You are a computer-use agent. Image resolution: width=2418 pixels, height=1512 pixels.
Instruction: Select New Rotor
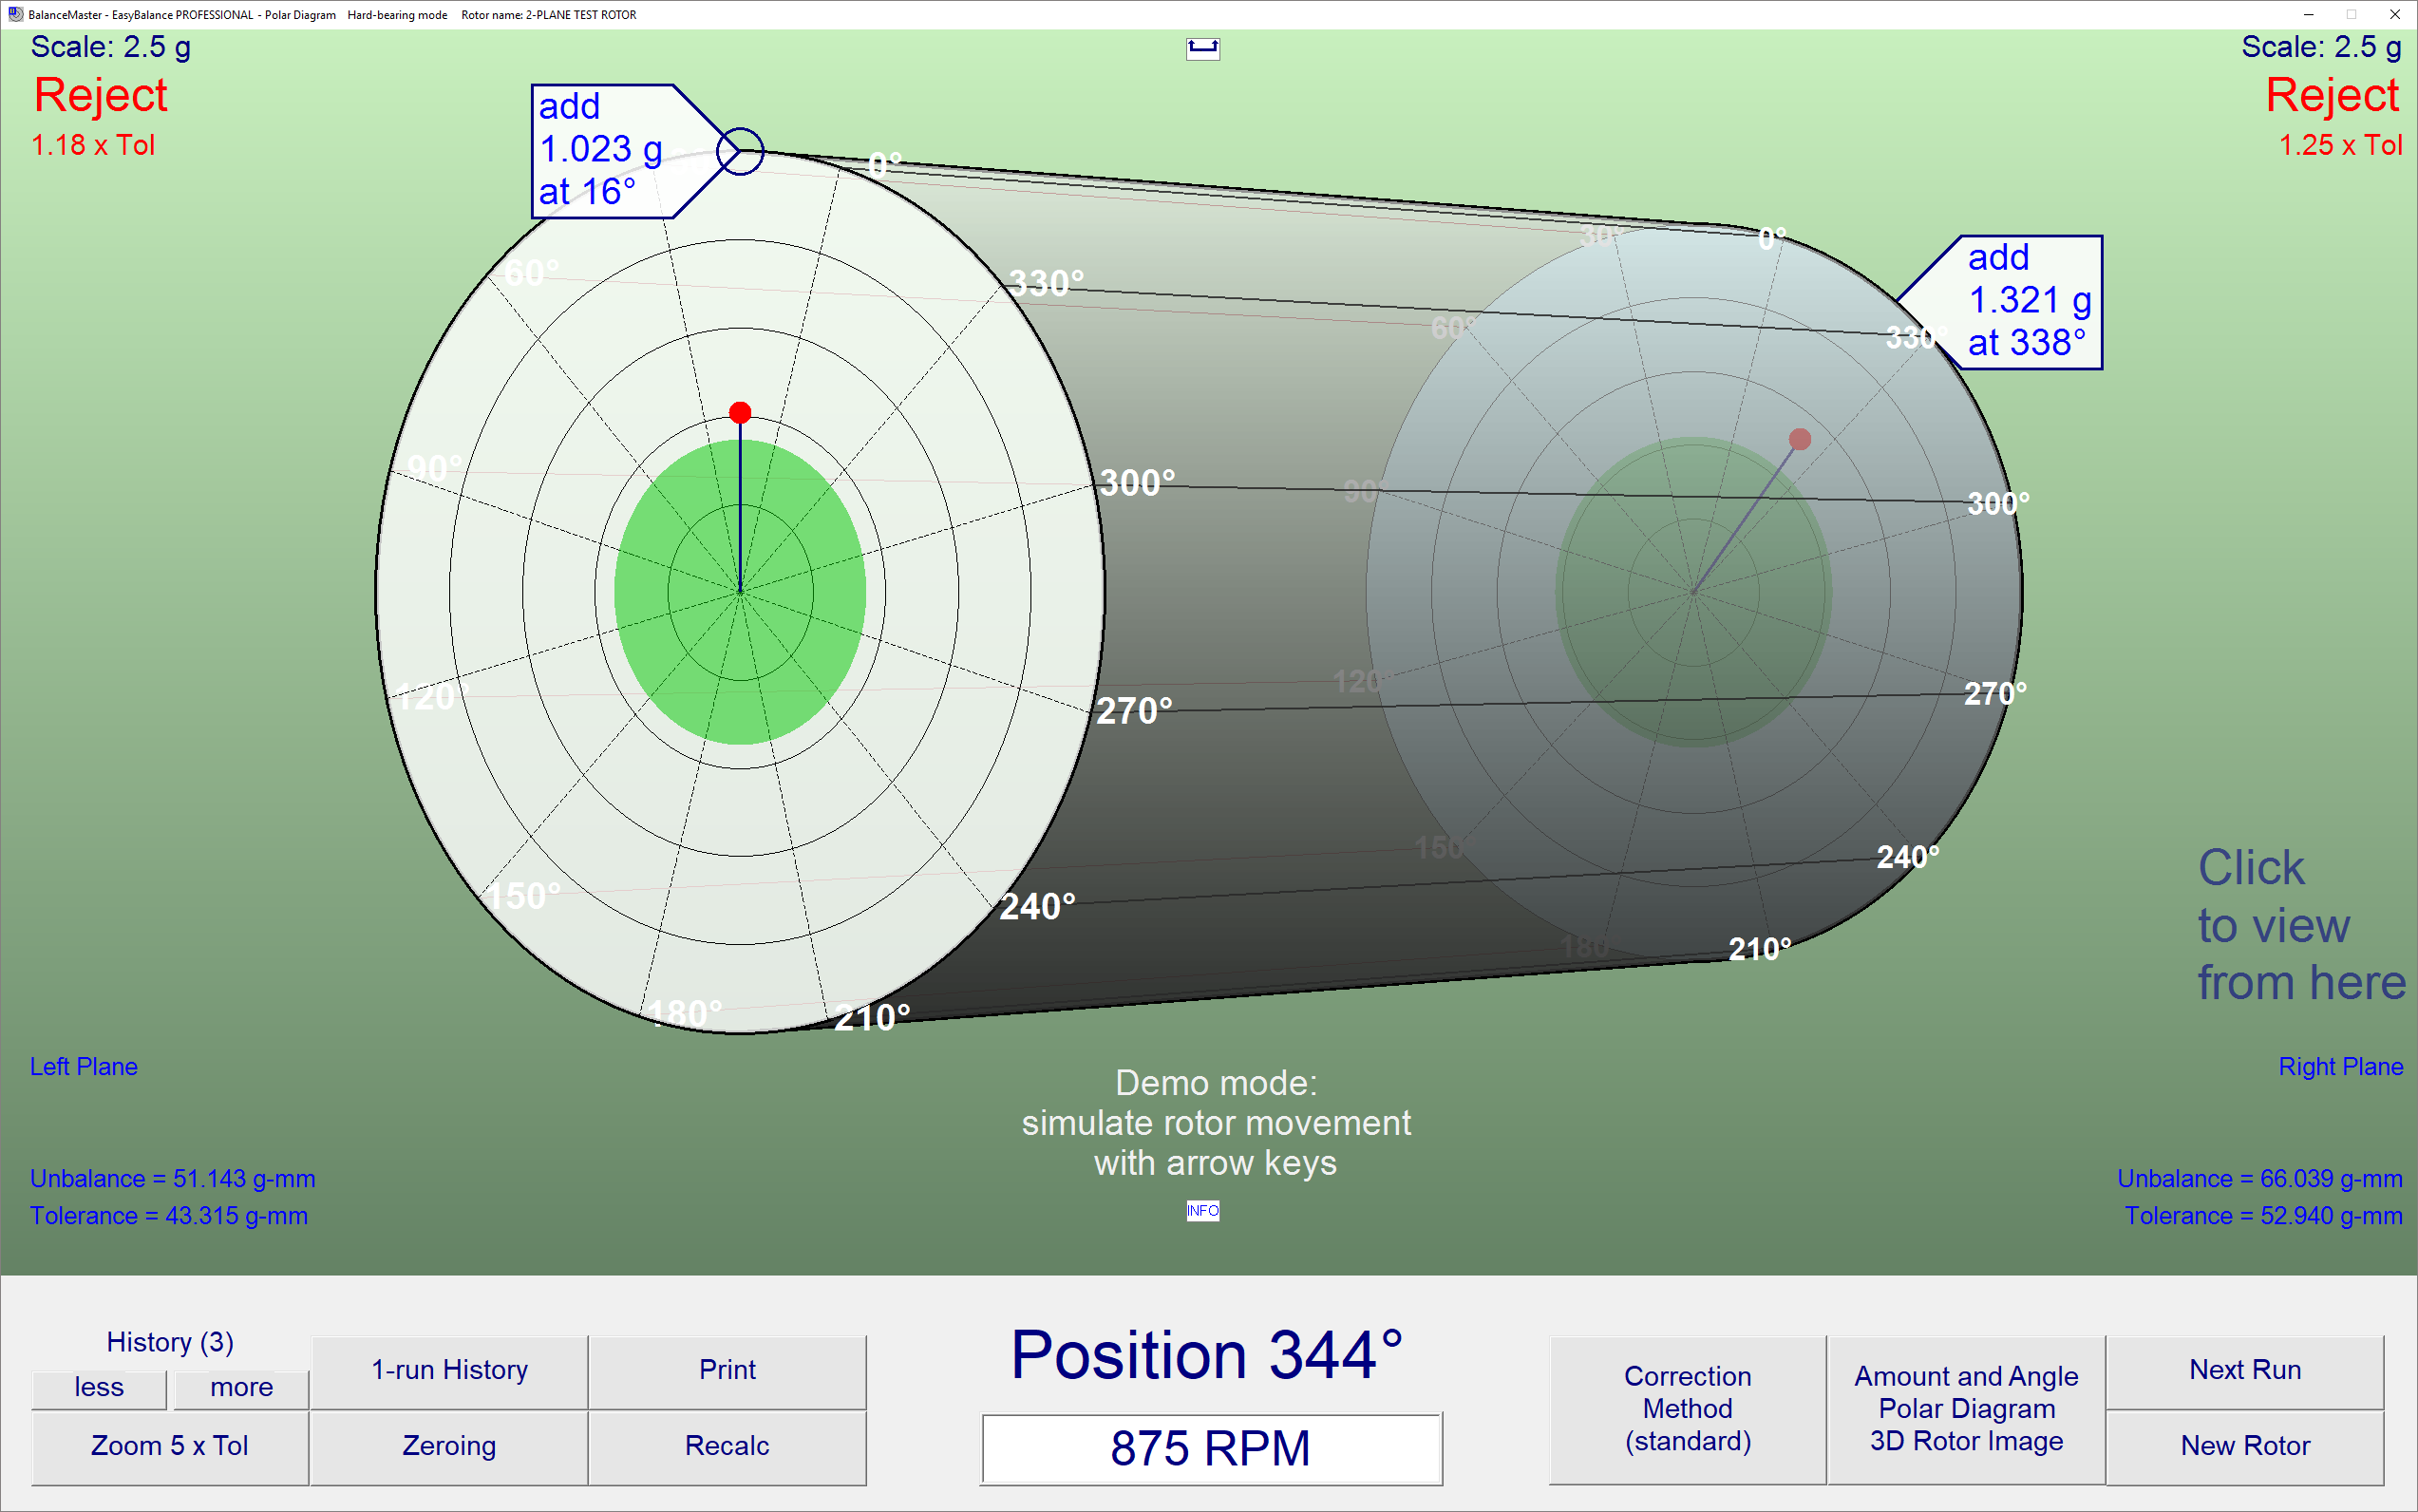2244,1445
